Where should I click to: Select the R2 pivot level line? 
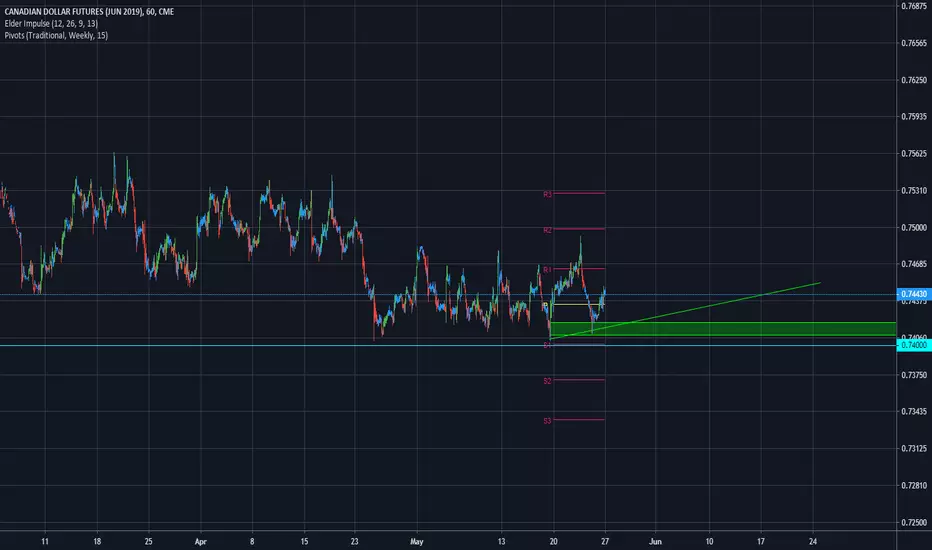579,229
